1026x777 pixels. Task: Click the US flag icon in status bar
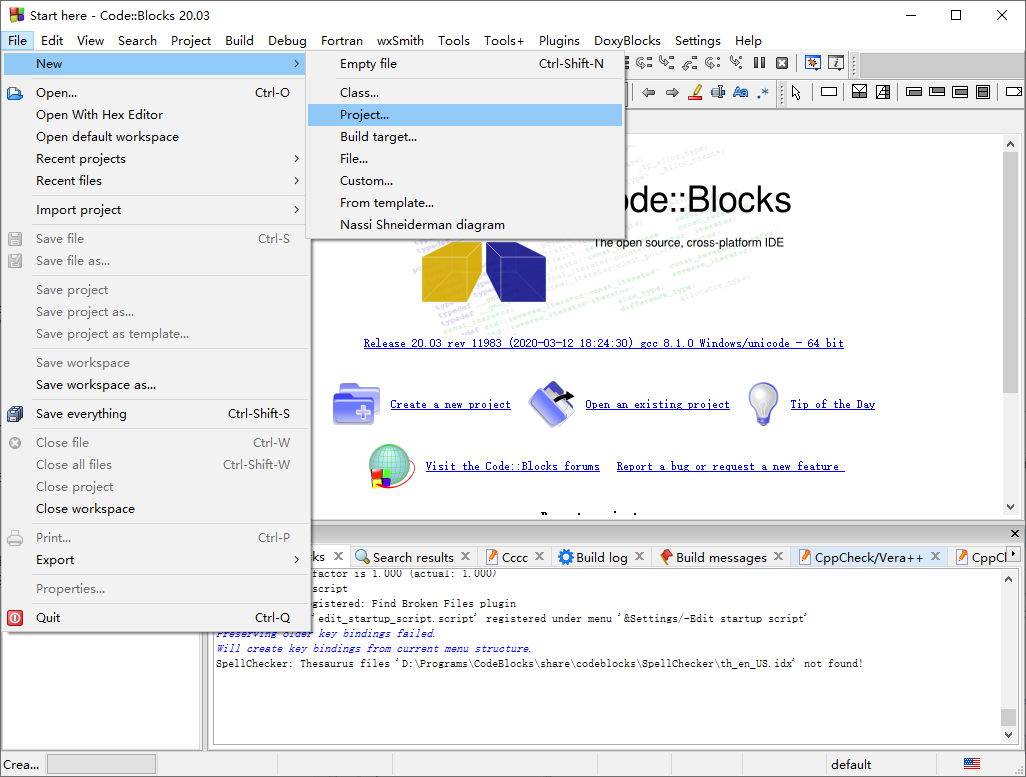[972, 763]
